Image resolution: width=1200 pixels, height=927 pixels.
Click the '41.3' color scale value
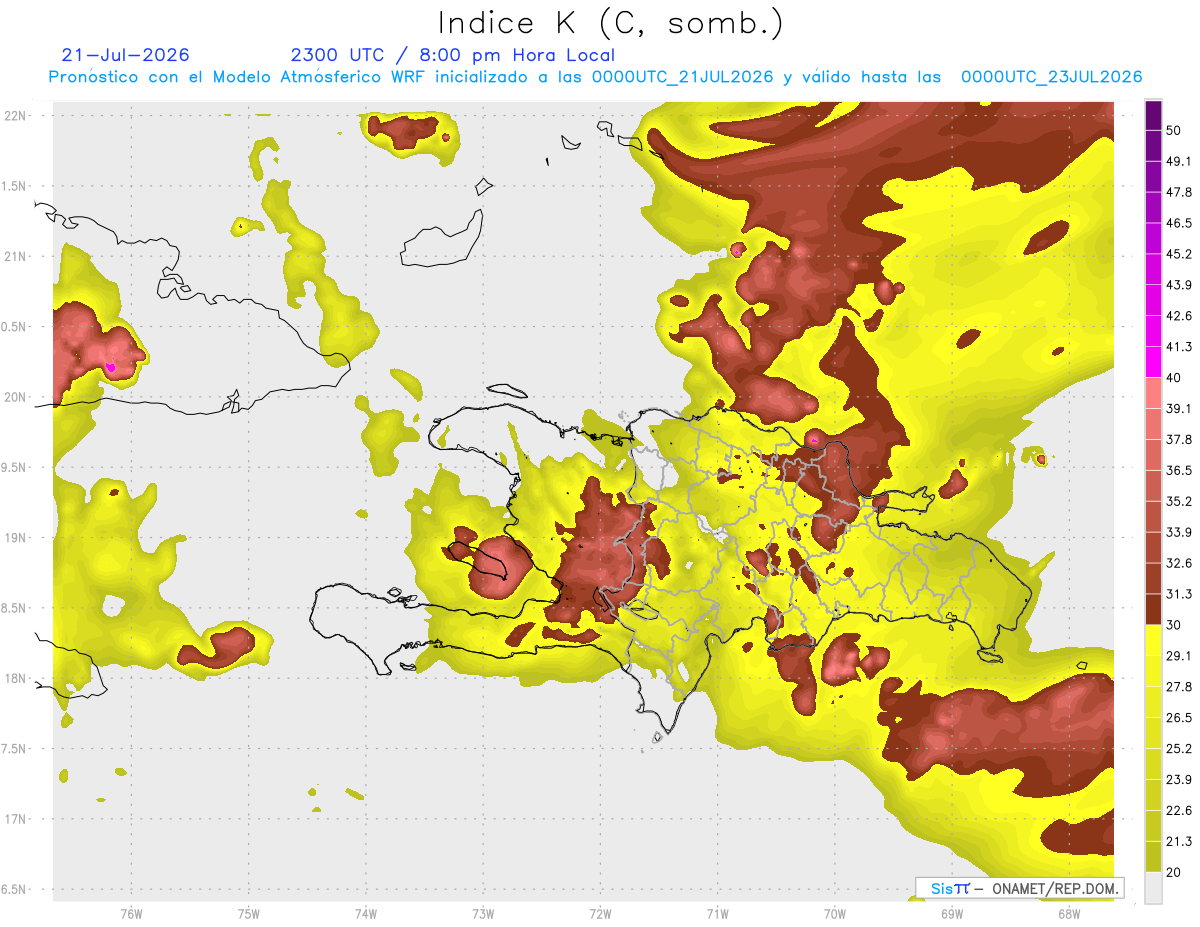tap(1179, 347)
